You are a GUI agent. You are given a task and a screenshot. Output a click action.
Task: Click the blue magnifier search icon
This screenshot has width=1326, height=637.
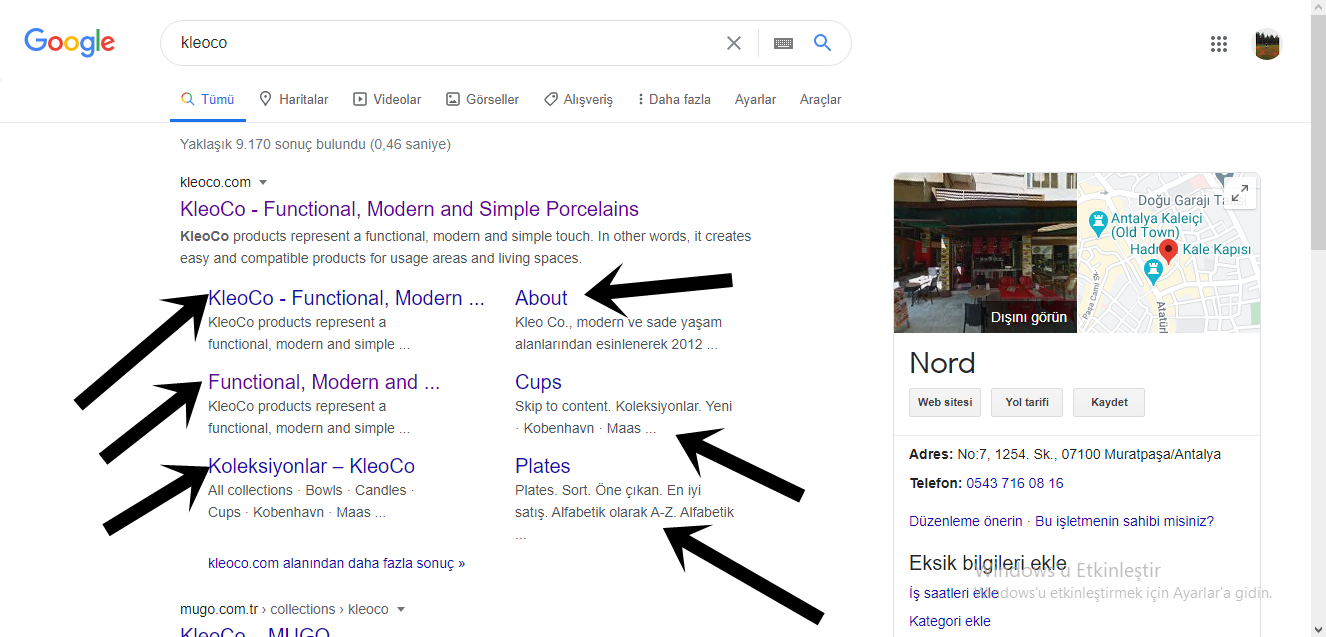coord(823,43)
